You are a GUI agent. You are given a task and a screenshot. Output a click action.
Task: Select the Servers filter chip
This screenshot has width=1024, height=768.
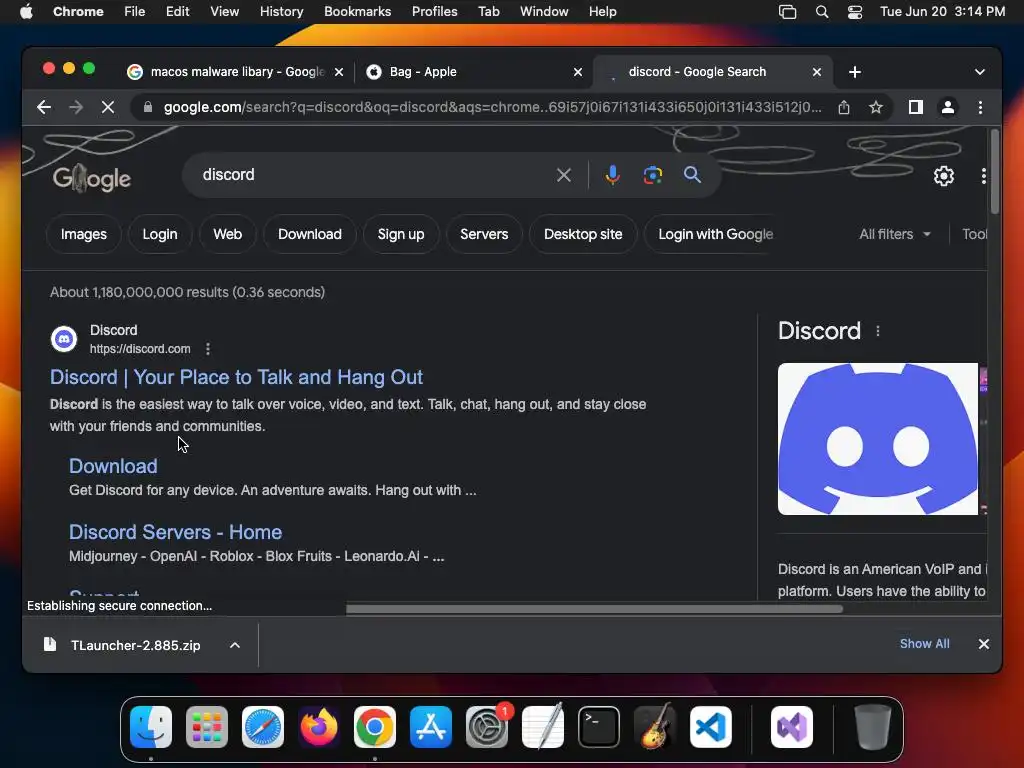(484, 234)
